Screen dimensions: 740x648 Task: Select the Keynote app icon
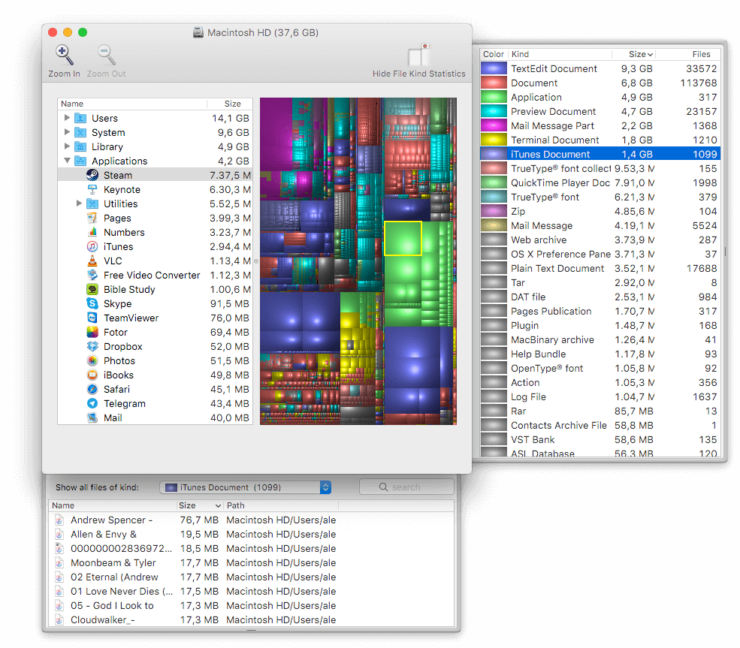(x=92, y=189)
